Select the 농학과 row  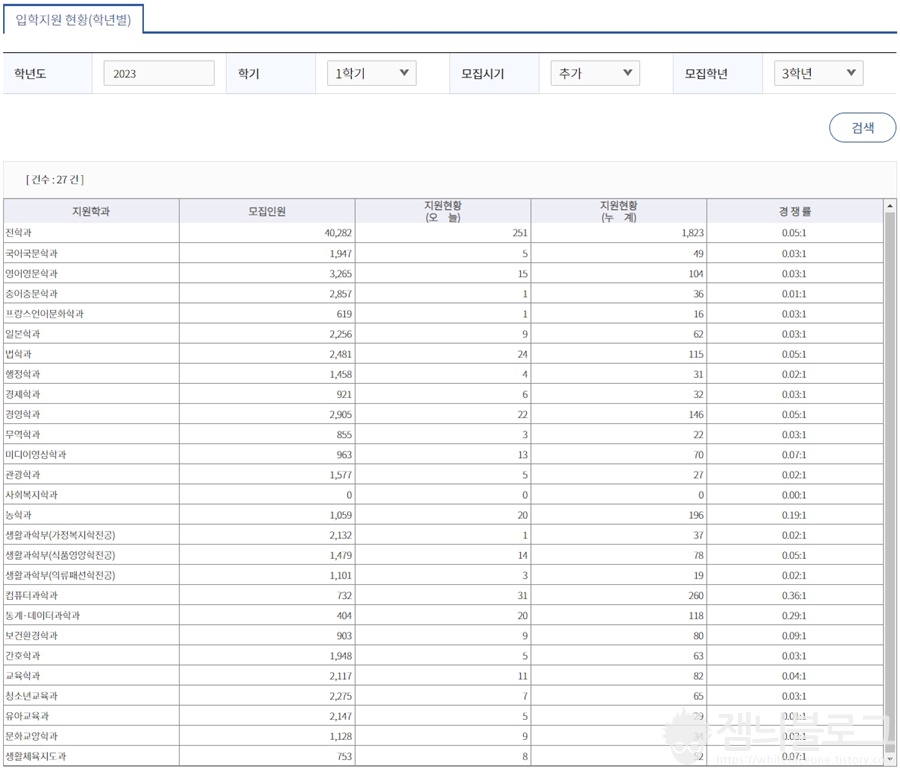pos(443,514)
